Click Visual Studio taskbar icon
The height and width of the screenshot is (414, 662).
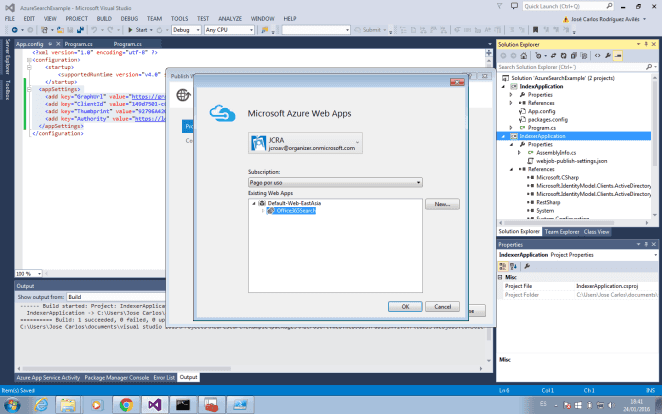[x=155, y=405]
